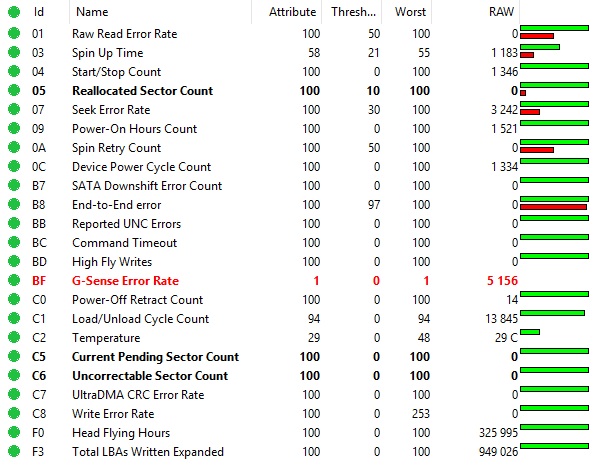This screenshot has width=600, height=465.
Task: Click RAW value '3 242' for Seek Error Rate
Action: 504,110
